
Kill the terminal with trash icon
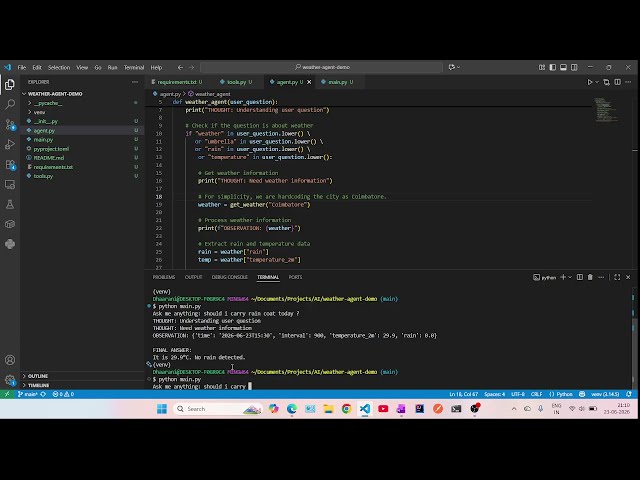(x=590, y=277)
